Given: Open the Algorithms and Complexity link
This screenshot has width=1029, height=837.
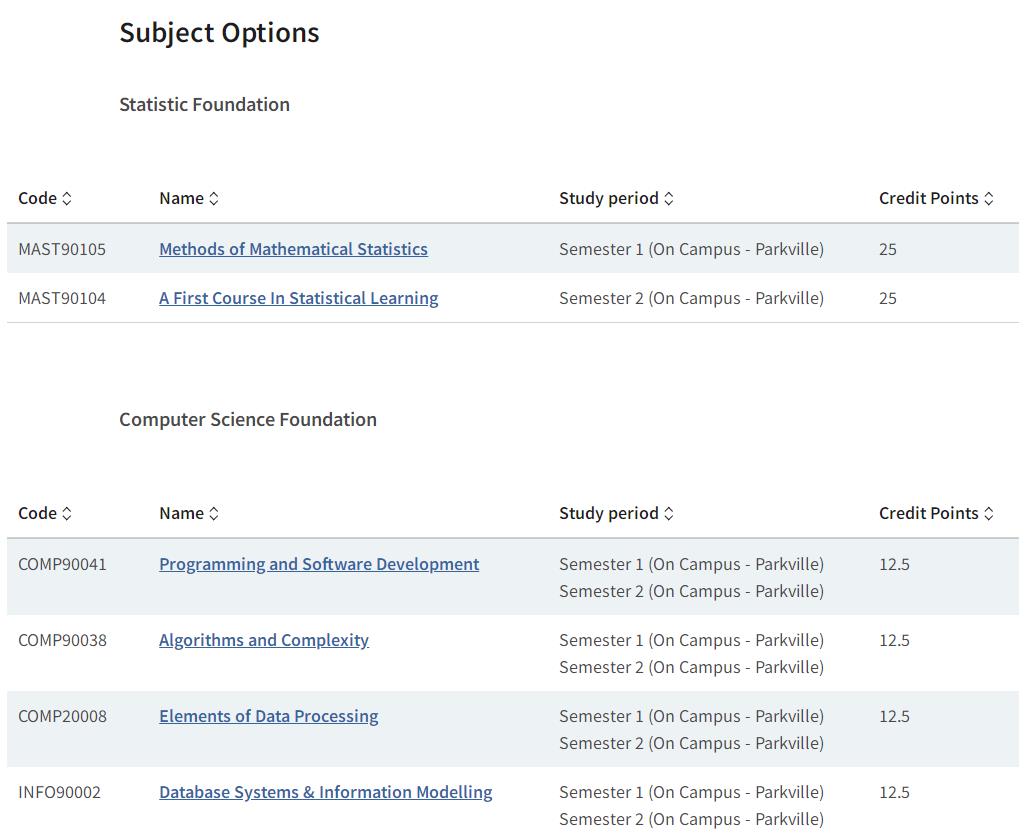Looking at the screenshot, I should tap(264, 640).
